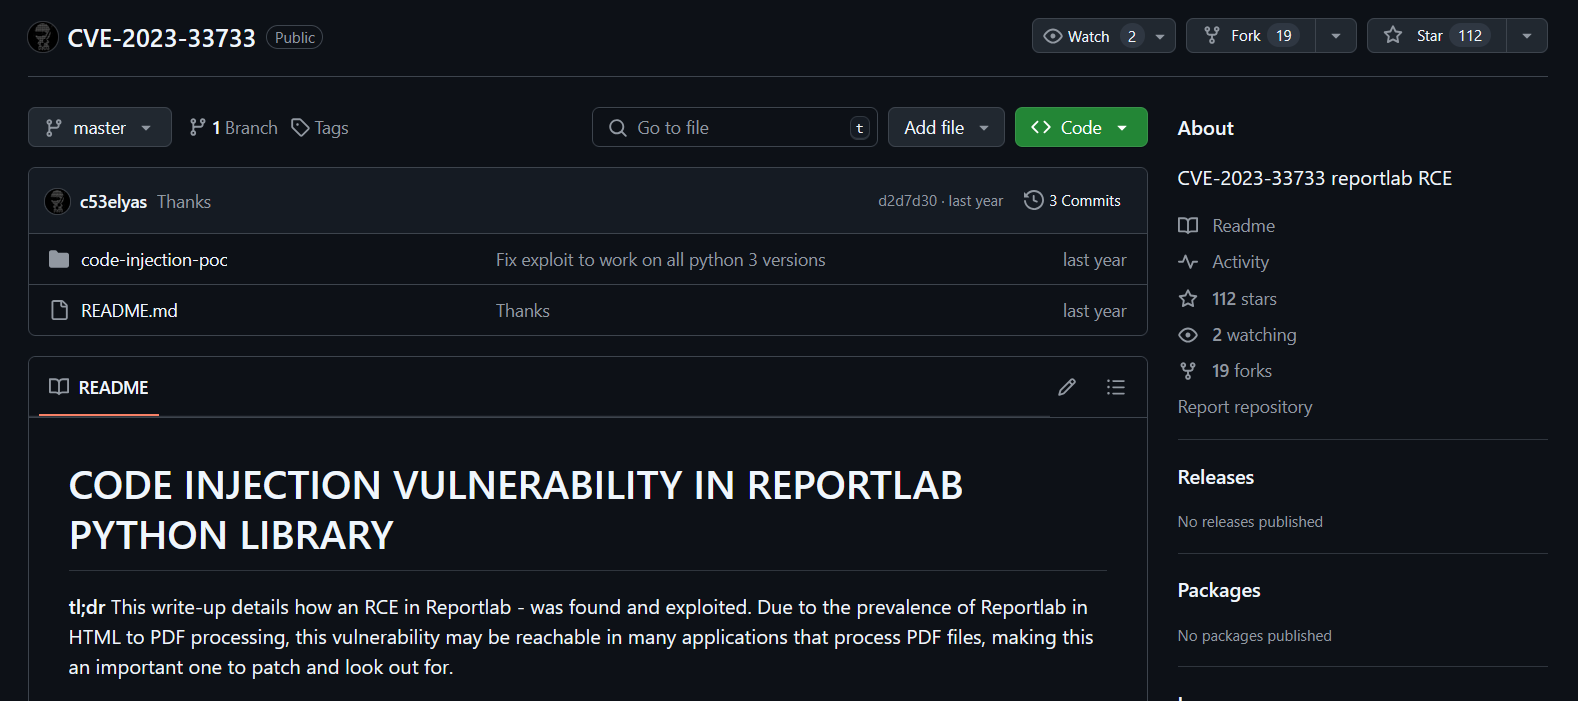Click the 'last year' date on README.md row
This screenshot has width=1578, height=701.
coord(1094,311)
